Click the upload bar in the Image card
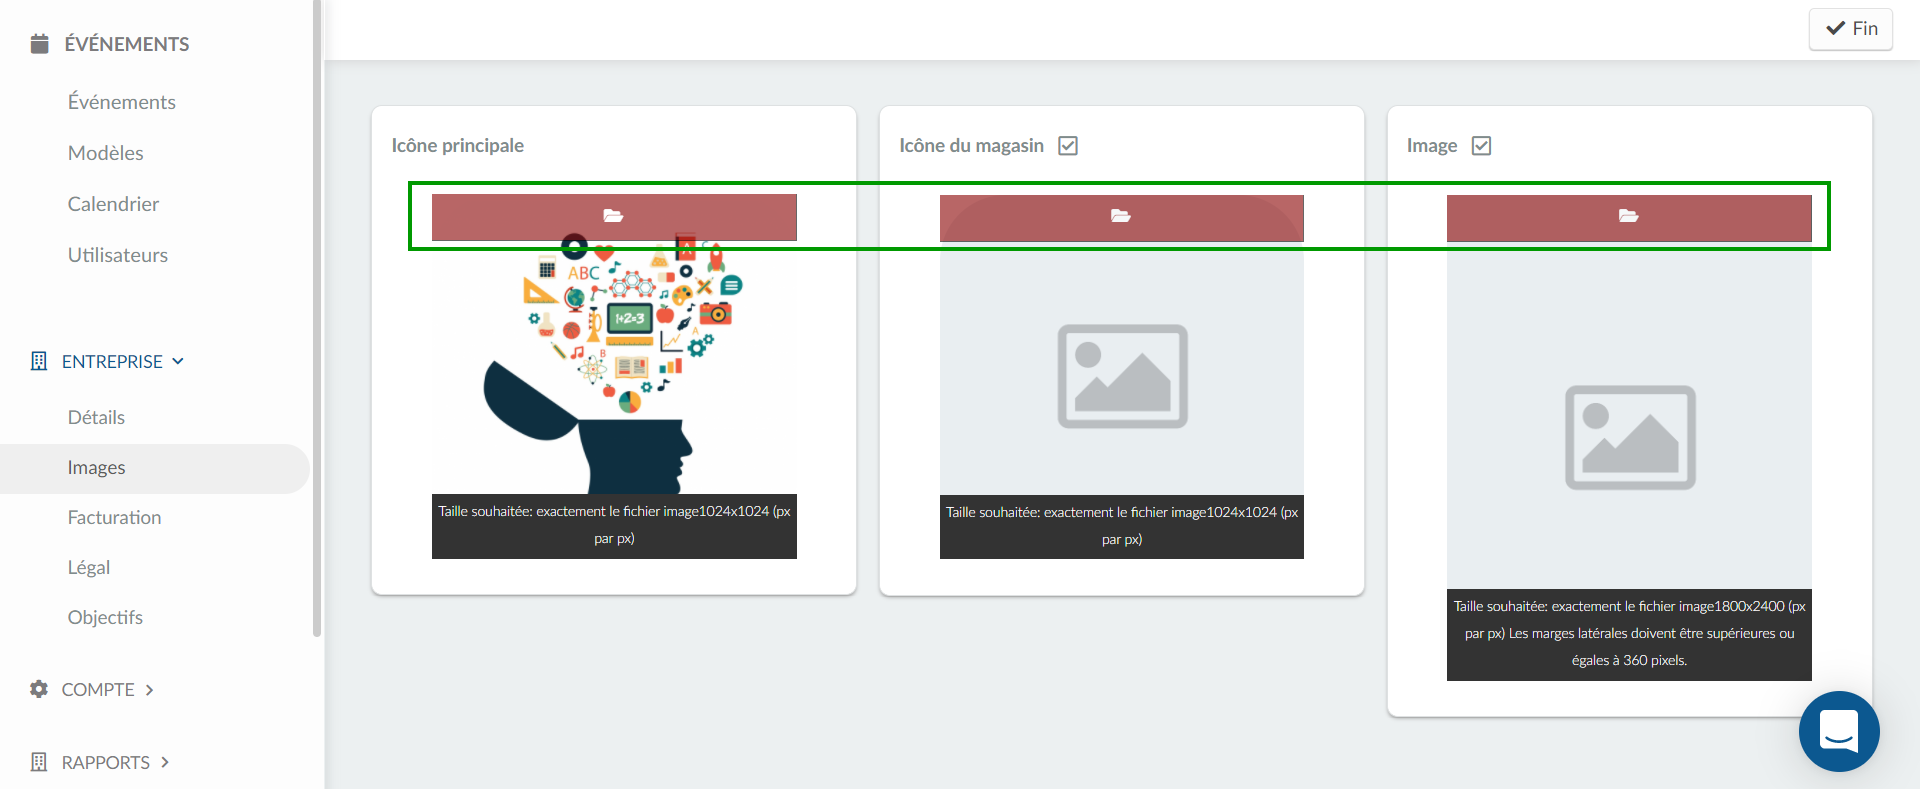This screenshot has width=1920, height=789. coord(1629,218)
